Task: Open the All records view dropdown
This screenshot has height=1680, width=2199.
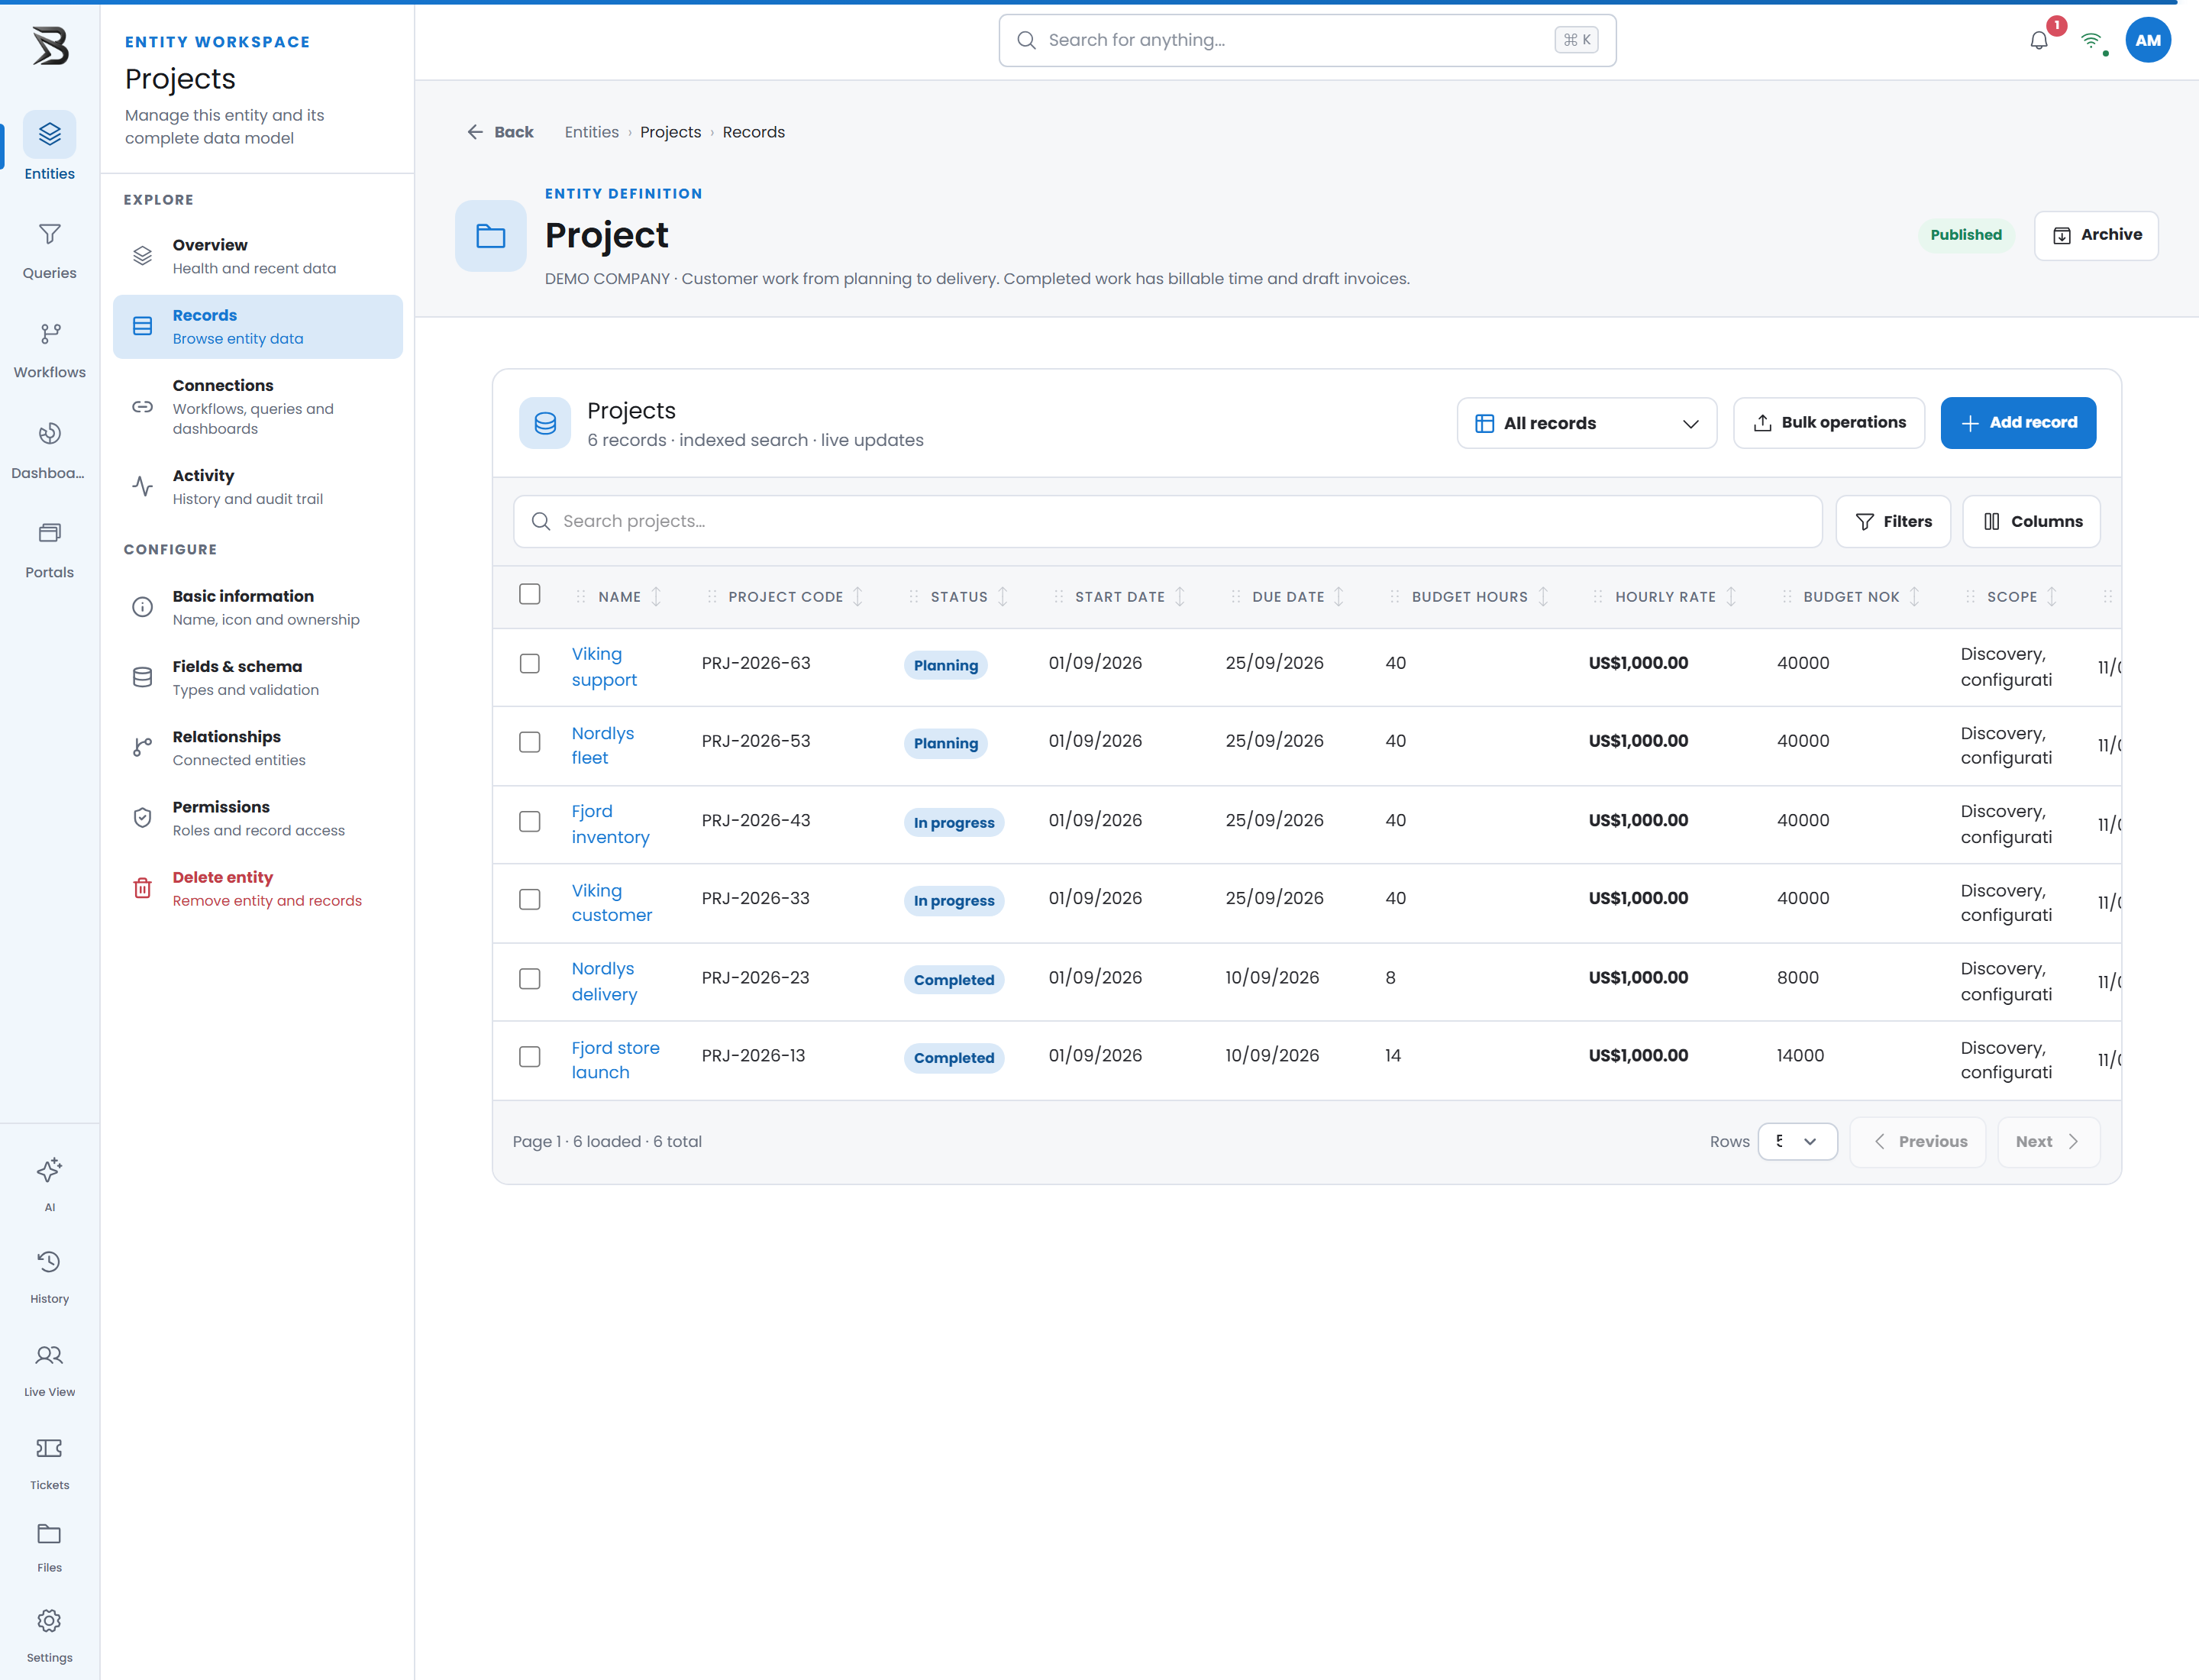Action: [x=1587, y=423]
